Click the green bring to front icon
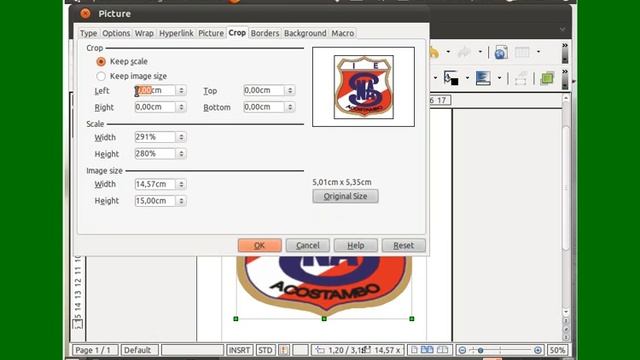 click(x=547, y=78)
